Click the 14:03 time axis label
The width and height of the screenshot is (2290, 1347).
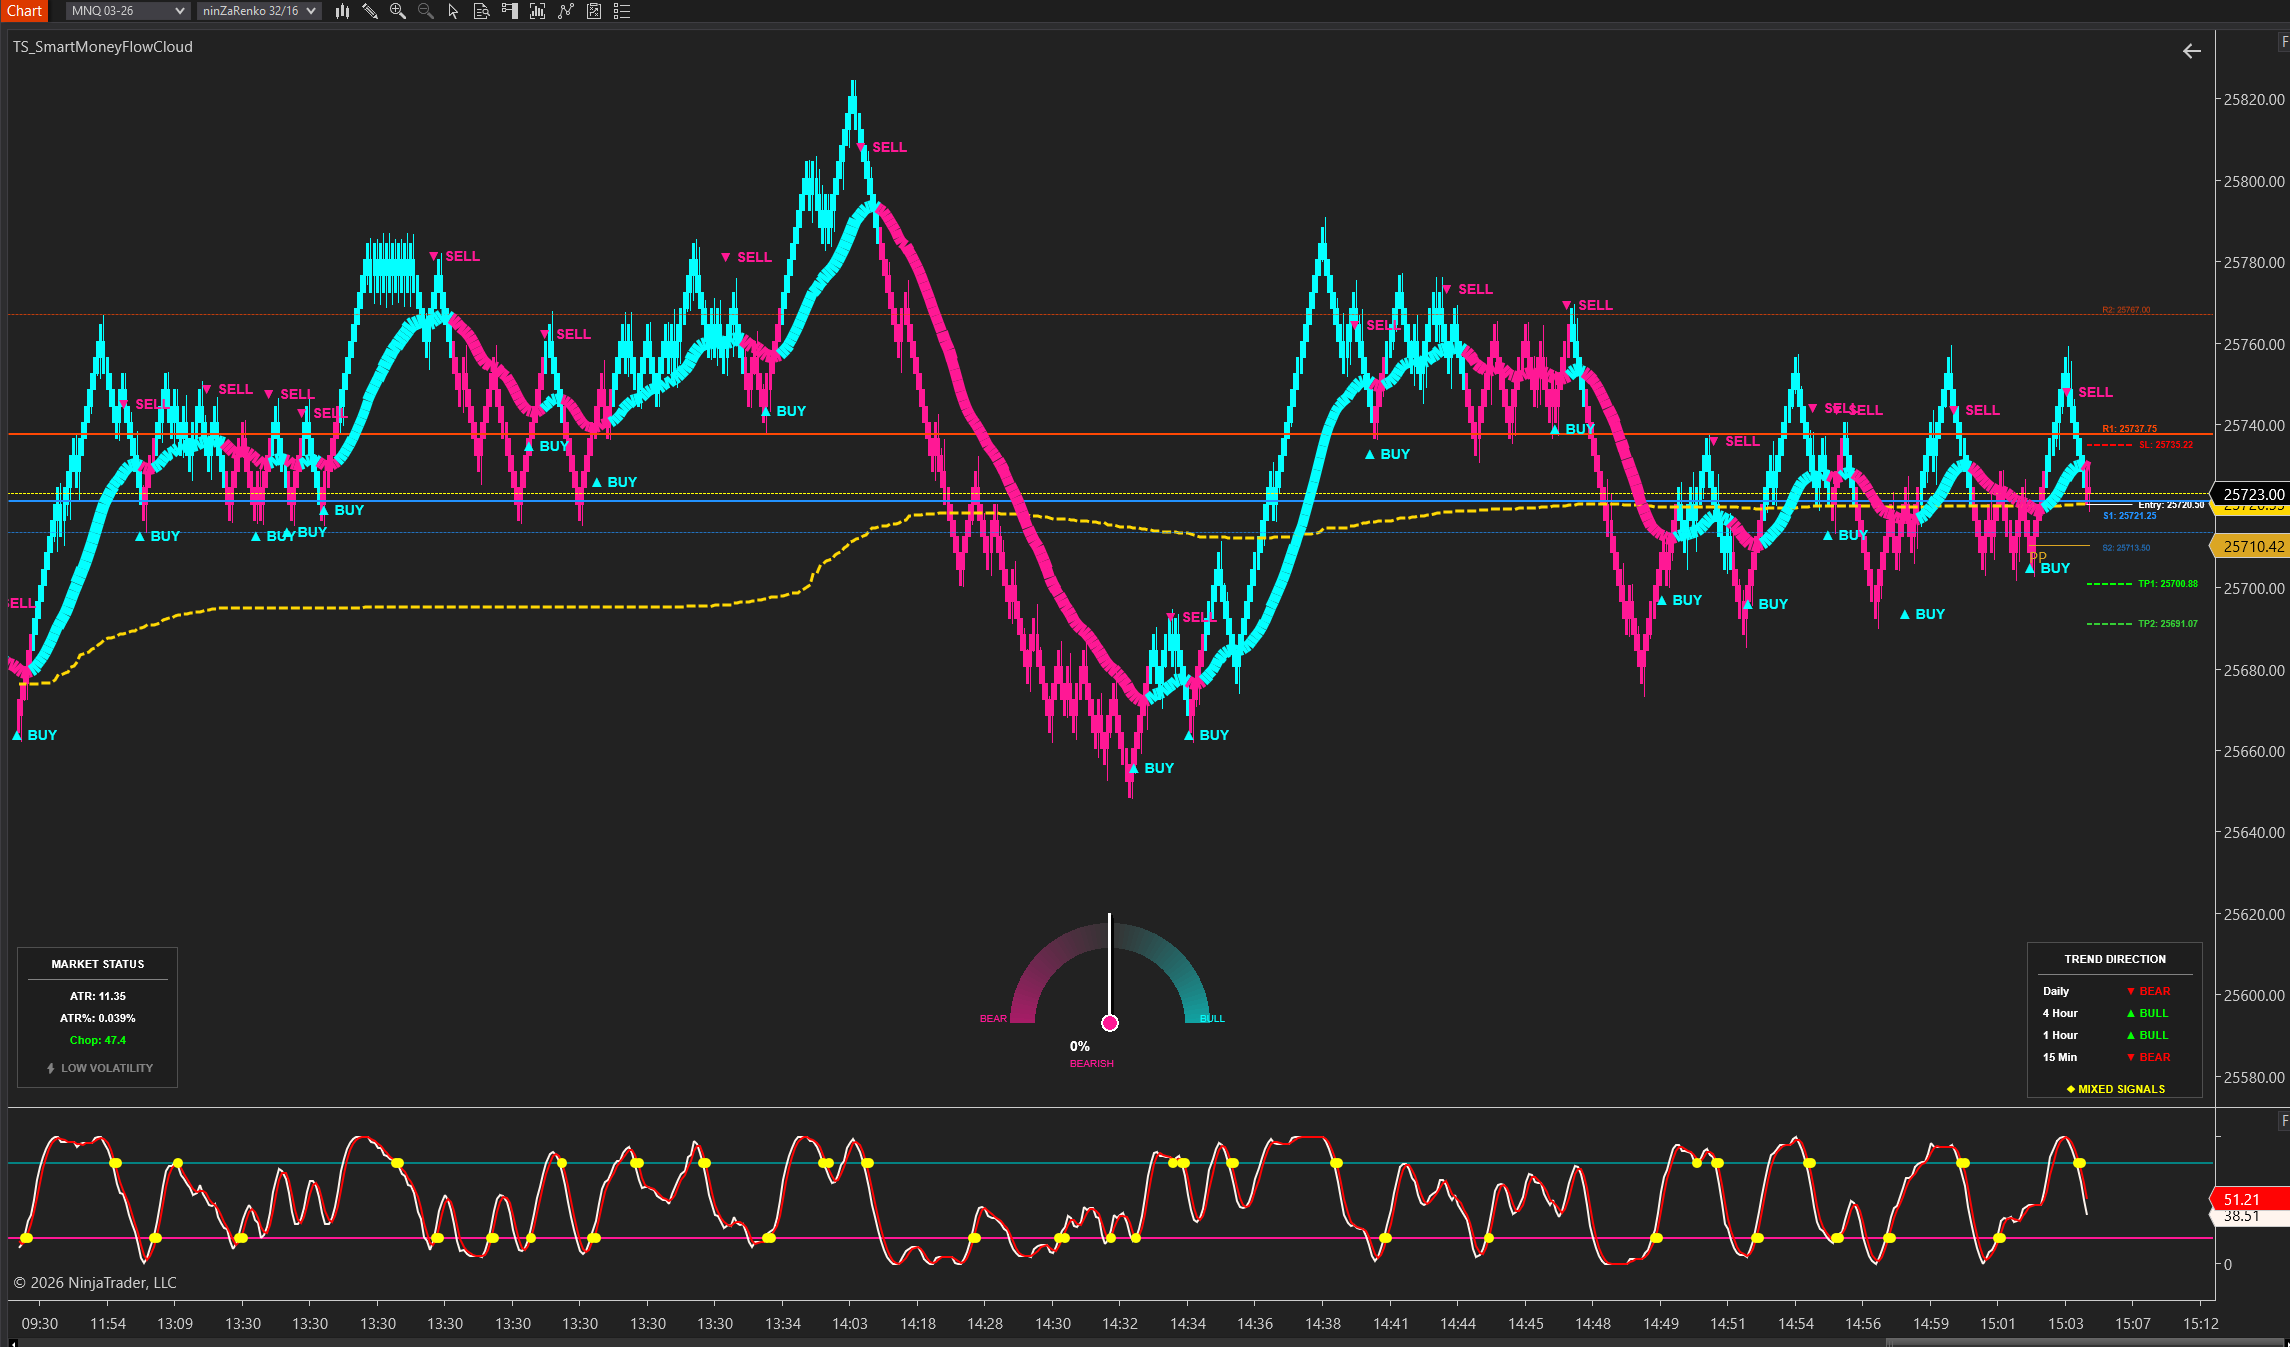(849, 1323)
